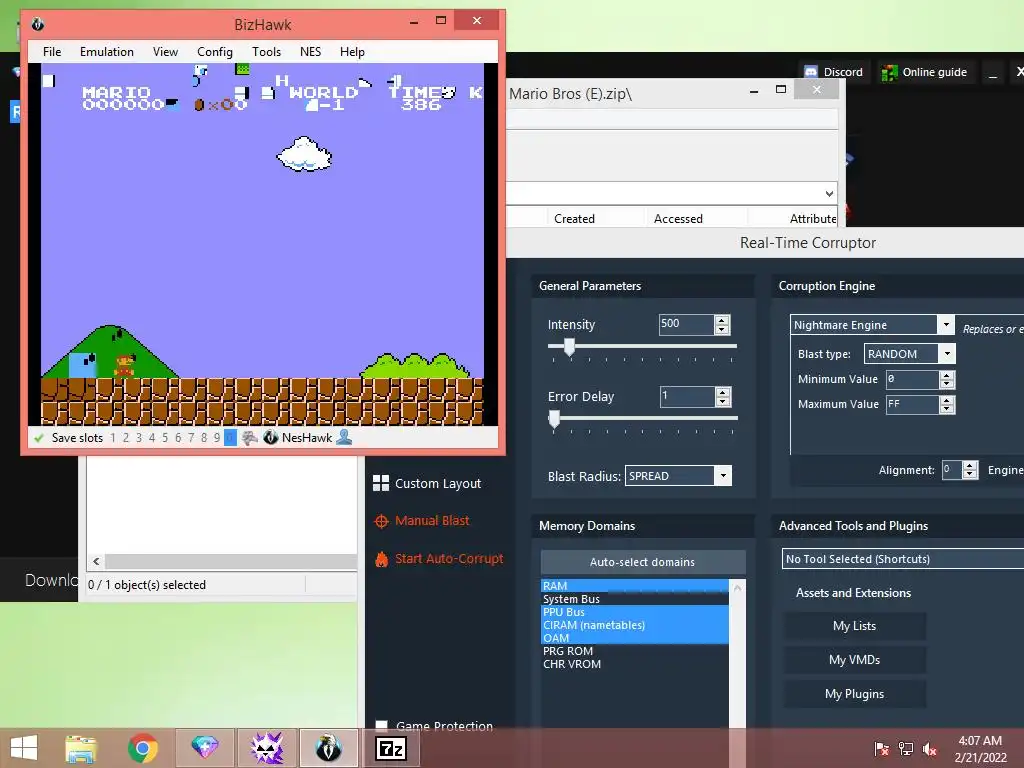The width and height of the screenshot is (1024, 768).
Task: Open My Lists
Action: [x=854, y=626]
